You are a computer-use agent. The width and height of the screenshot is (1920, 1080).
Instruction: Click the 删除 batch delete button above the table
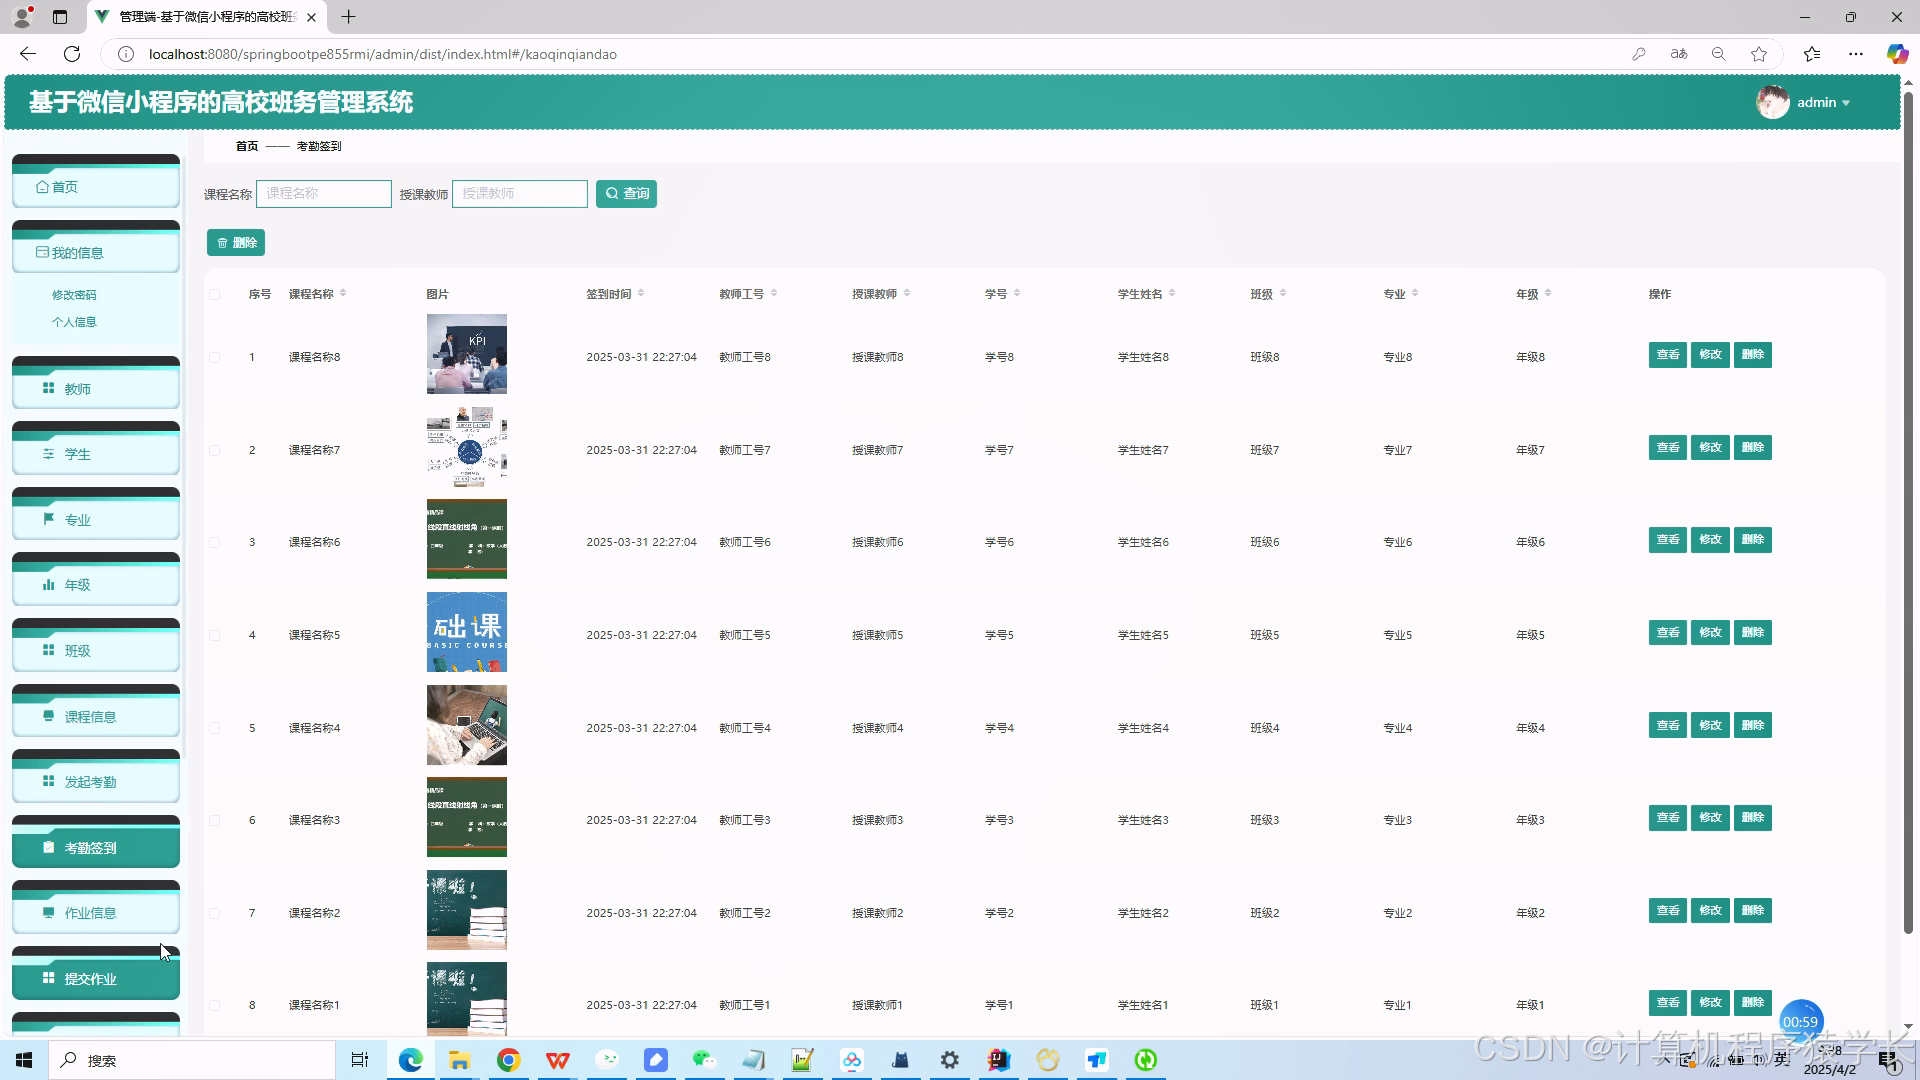[x=236, y=243]
